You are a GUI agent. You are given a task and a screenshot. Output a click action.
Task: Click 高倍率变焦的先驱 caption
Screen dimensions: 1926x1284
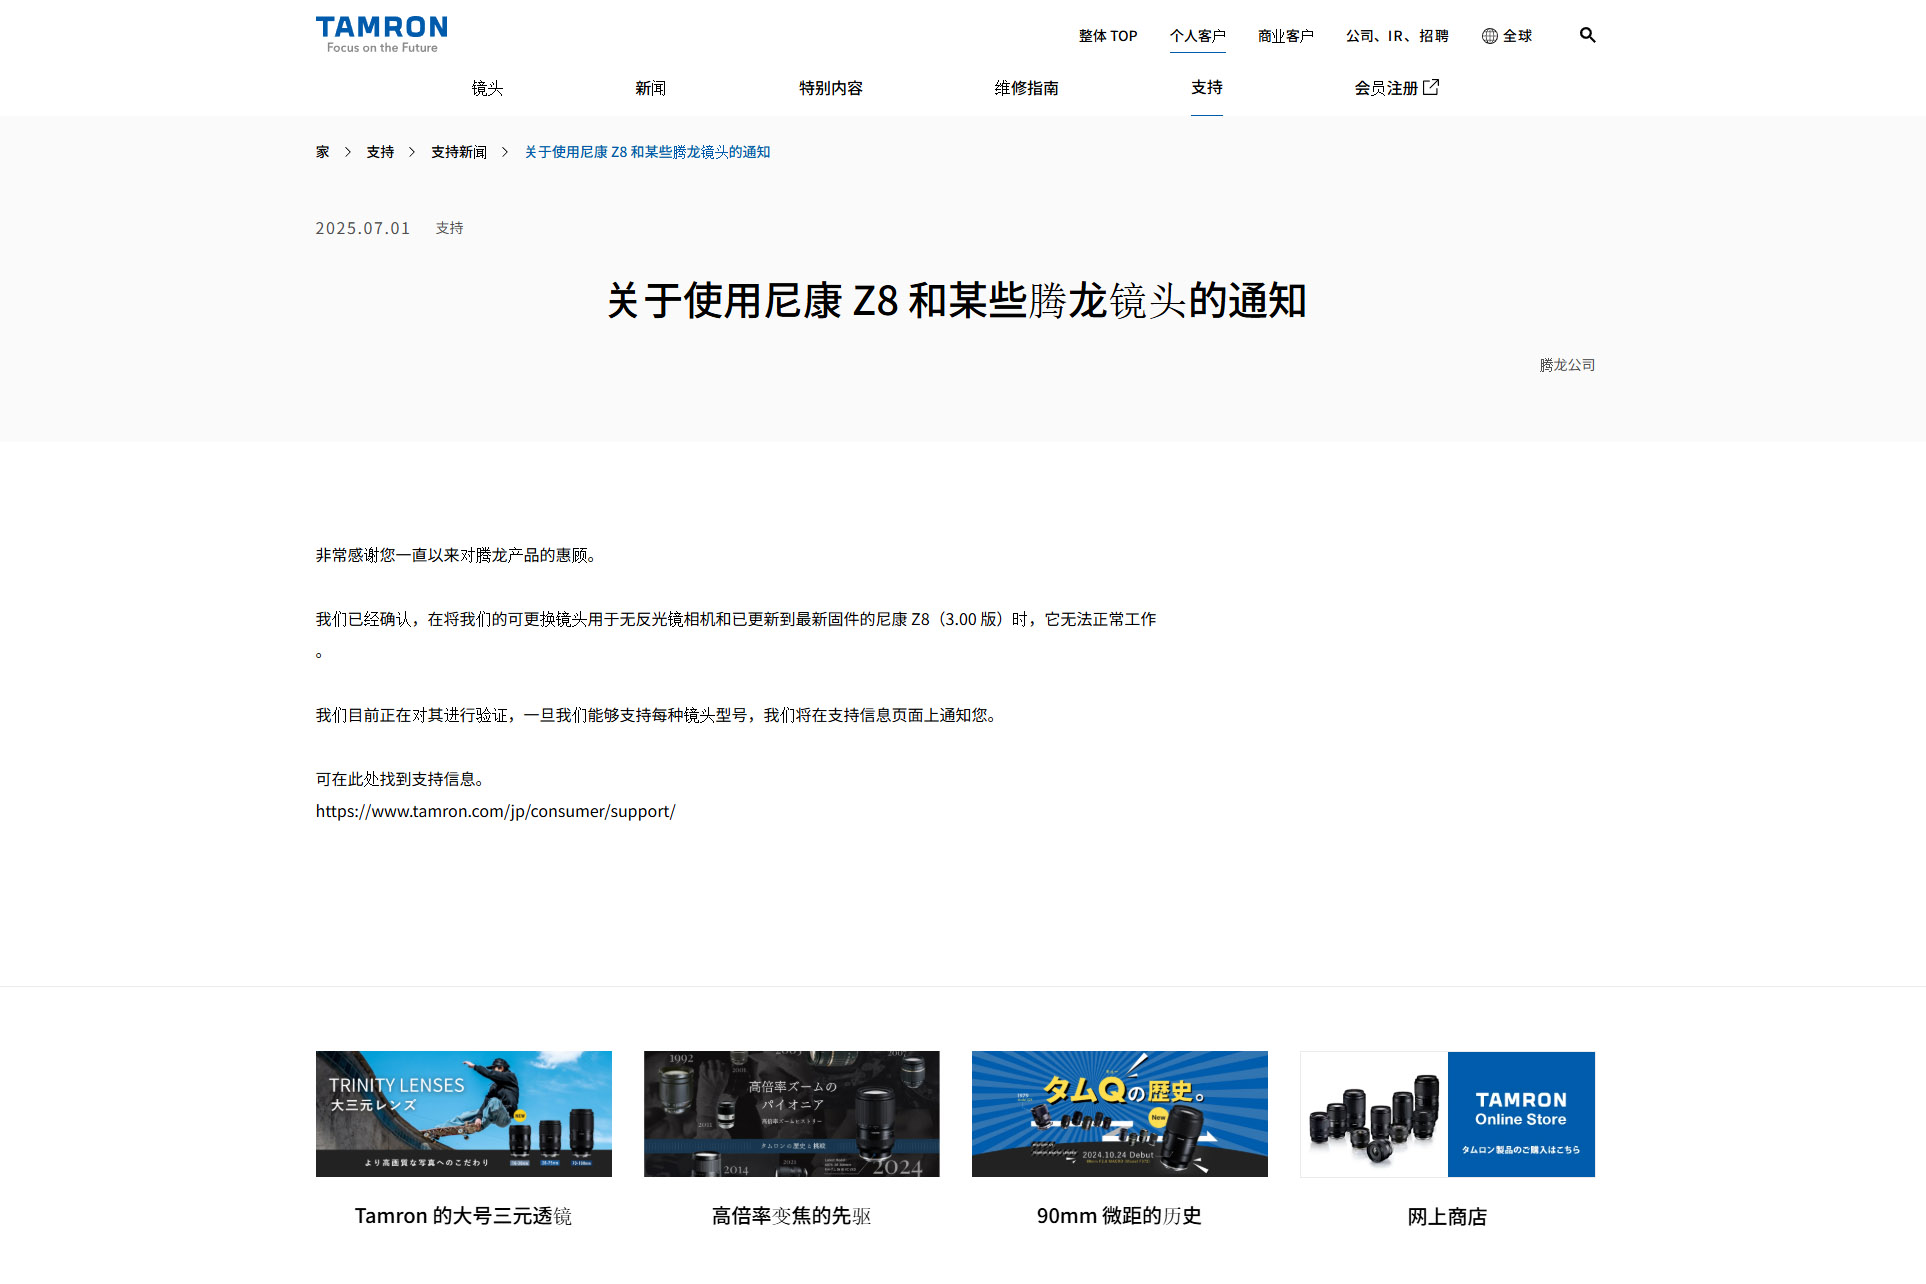pyautogui.click(x=791, y=1216)
